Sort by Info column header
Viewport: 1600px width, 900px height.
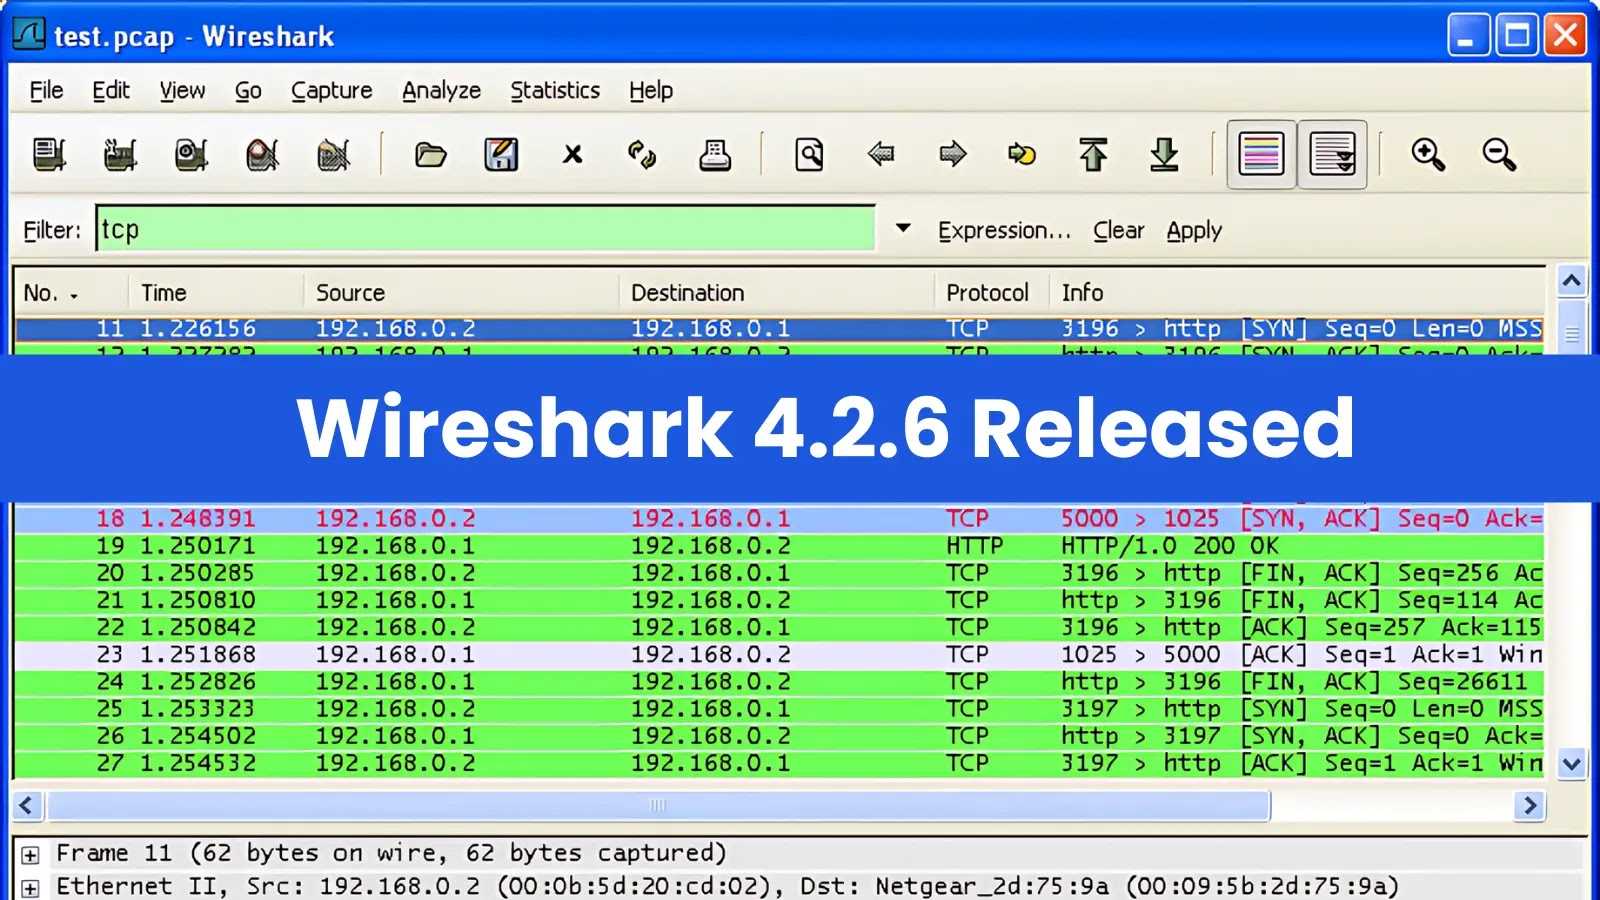[1297, 292]
